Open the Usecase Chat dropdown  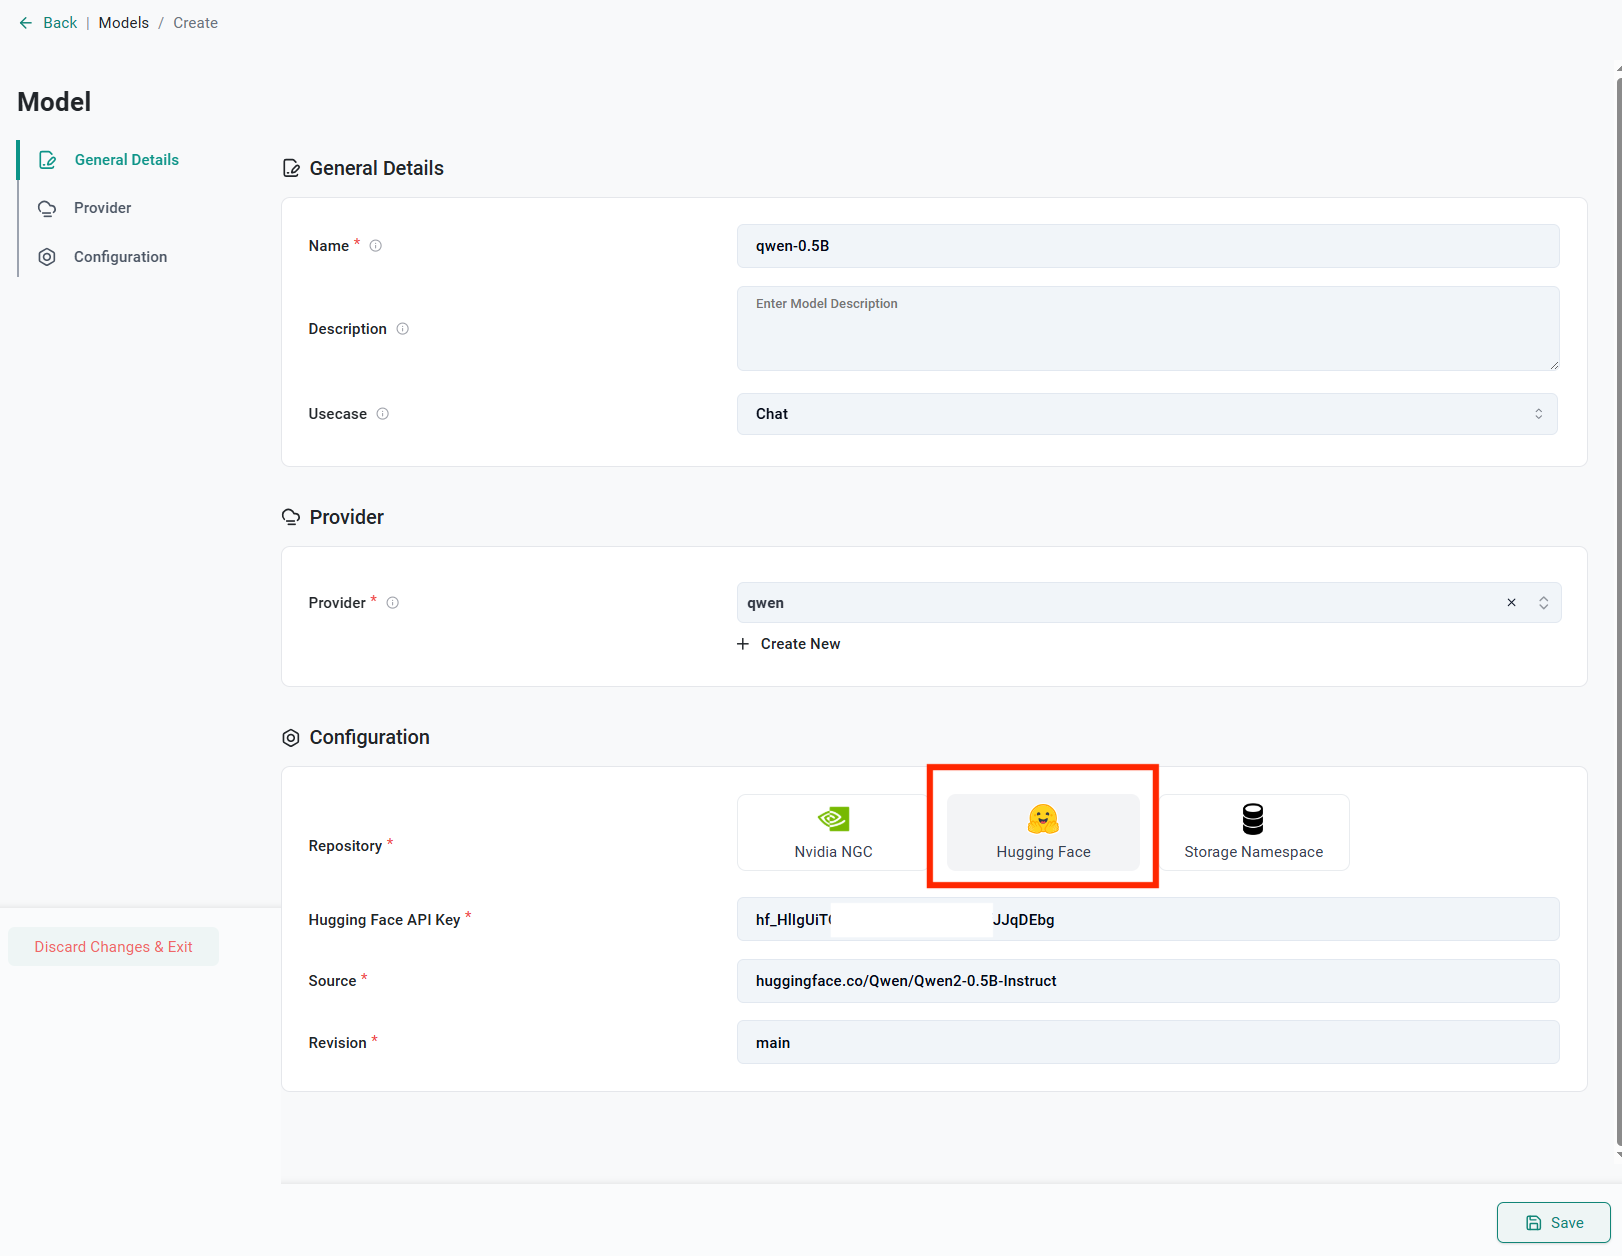1146,414
